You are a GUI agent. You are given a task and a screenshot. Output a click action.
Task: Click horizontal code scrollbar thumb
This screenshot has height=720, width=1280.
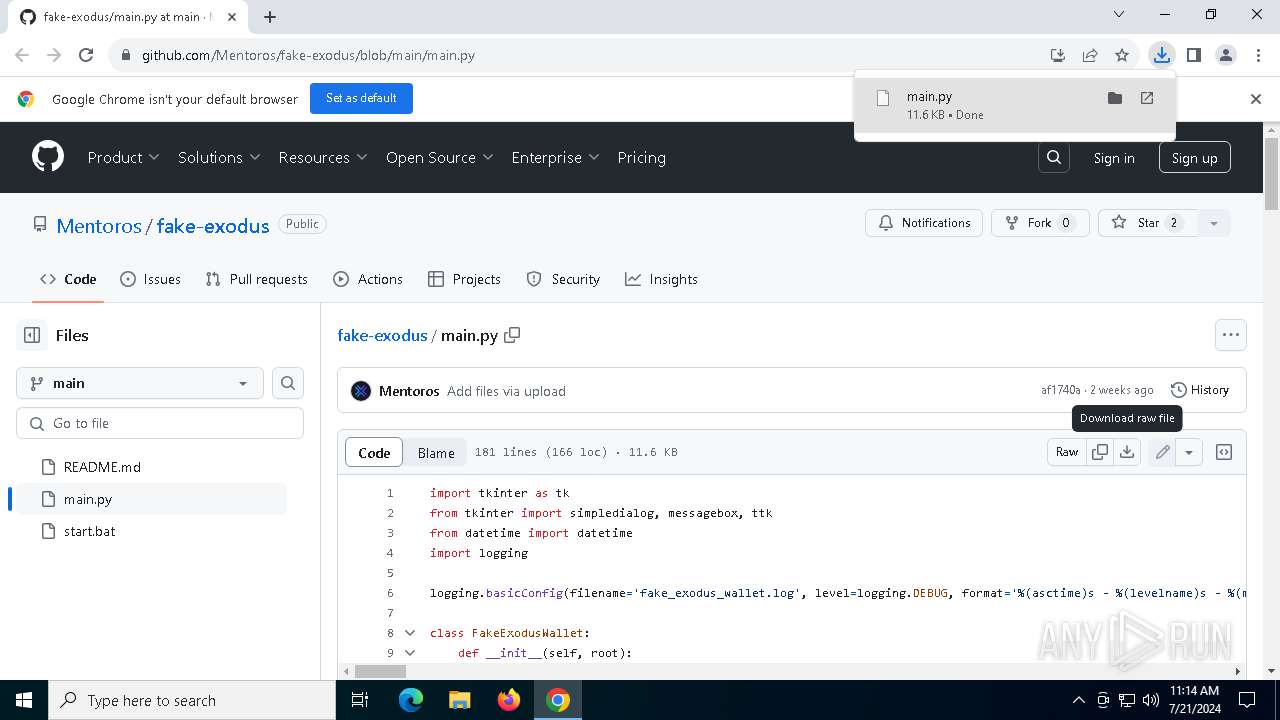(x=380, y=671)
